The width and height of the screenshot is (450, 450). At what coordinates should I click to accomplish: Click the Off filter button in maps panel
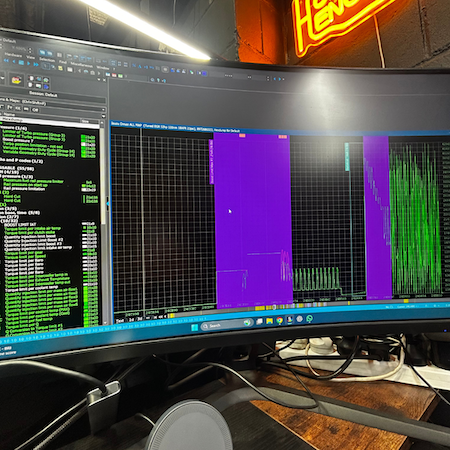coord(35,110)
